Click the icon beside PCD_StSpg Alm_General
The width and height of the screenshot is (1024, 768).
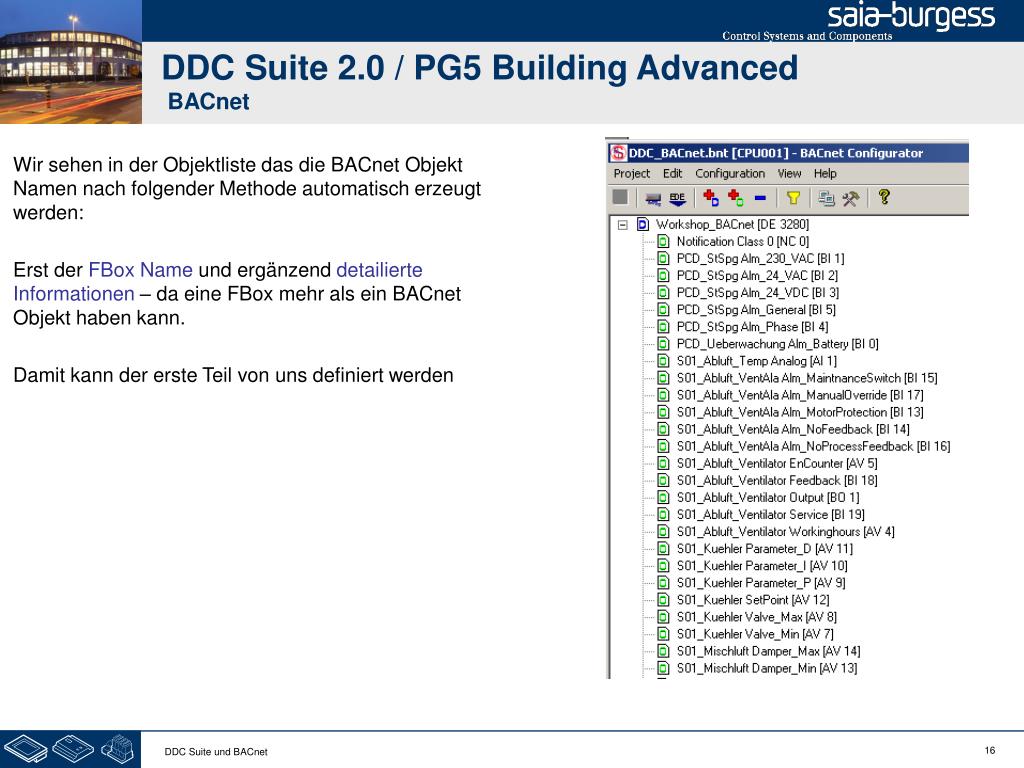tap(664, 310)
